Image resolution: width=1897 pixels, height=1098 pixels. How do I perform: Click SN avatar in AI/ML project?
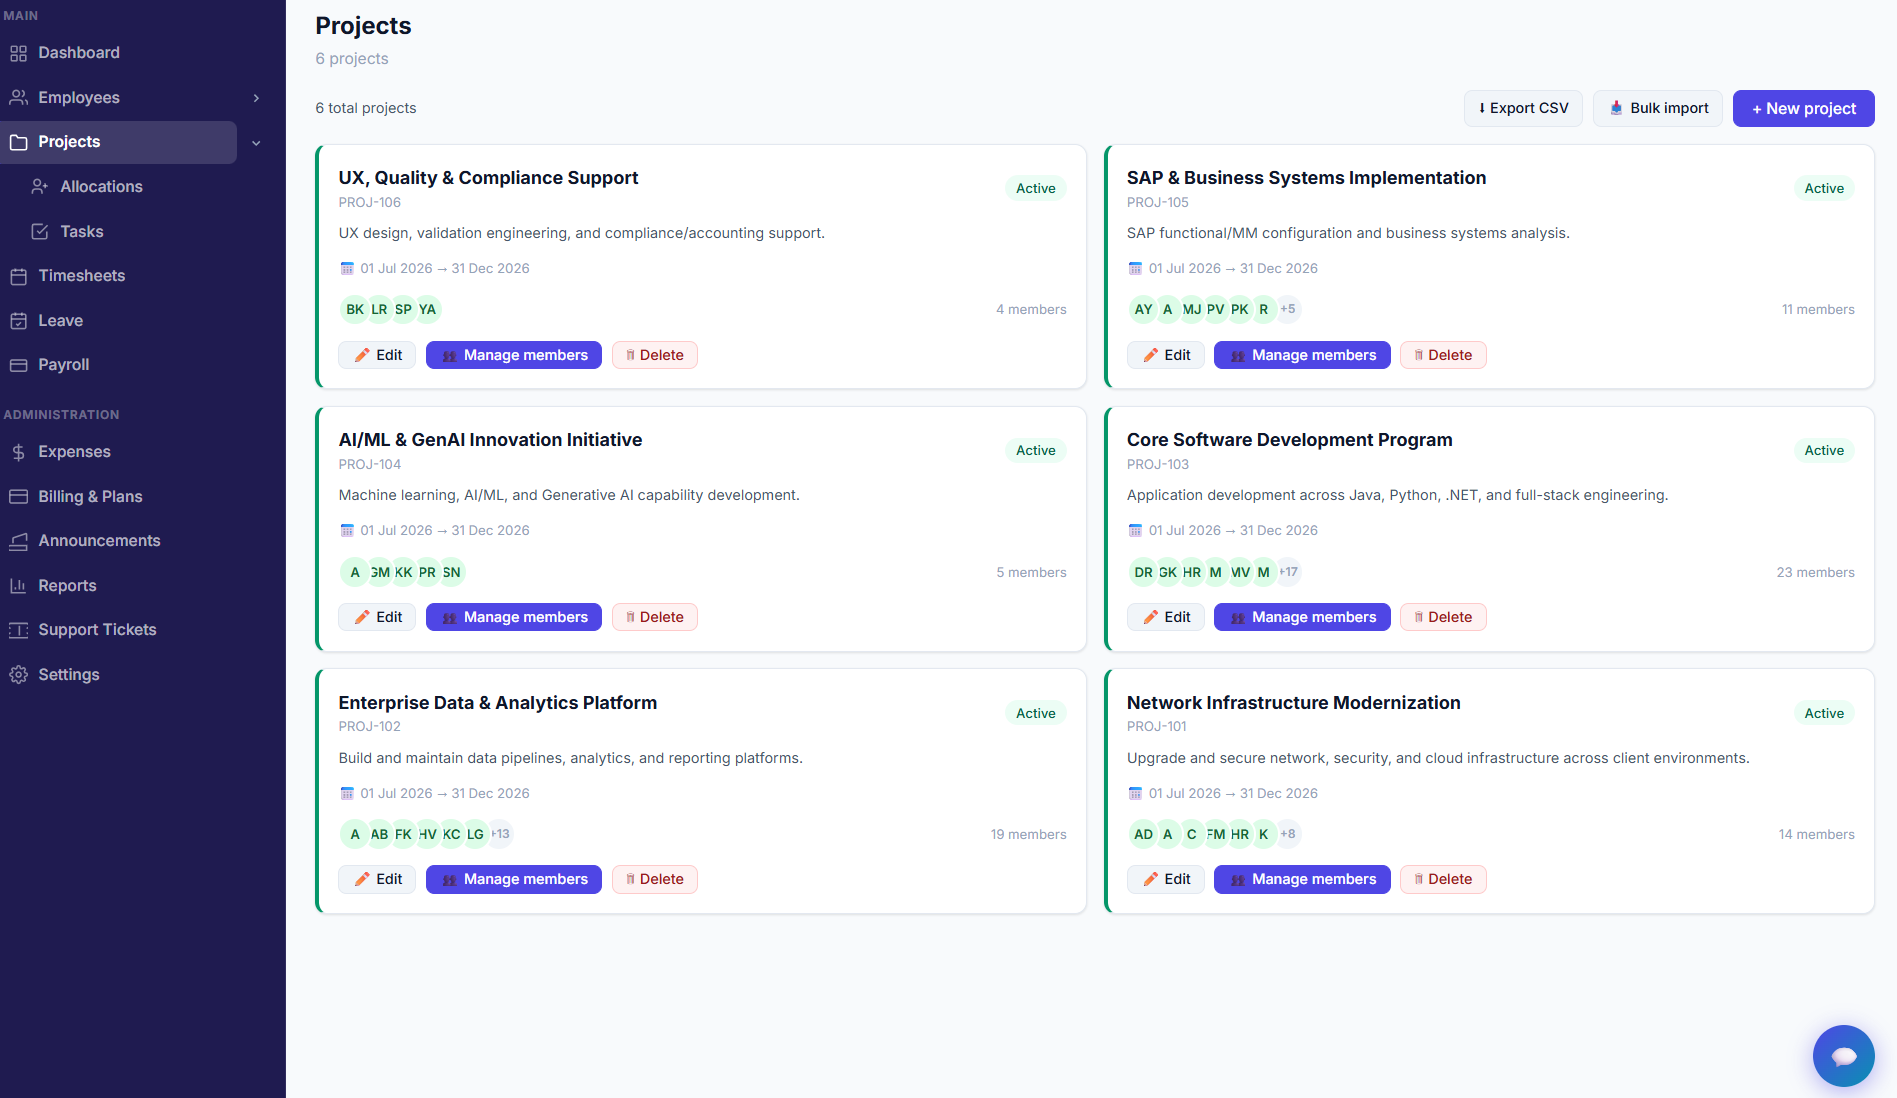(x=452, y=572)
